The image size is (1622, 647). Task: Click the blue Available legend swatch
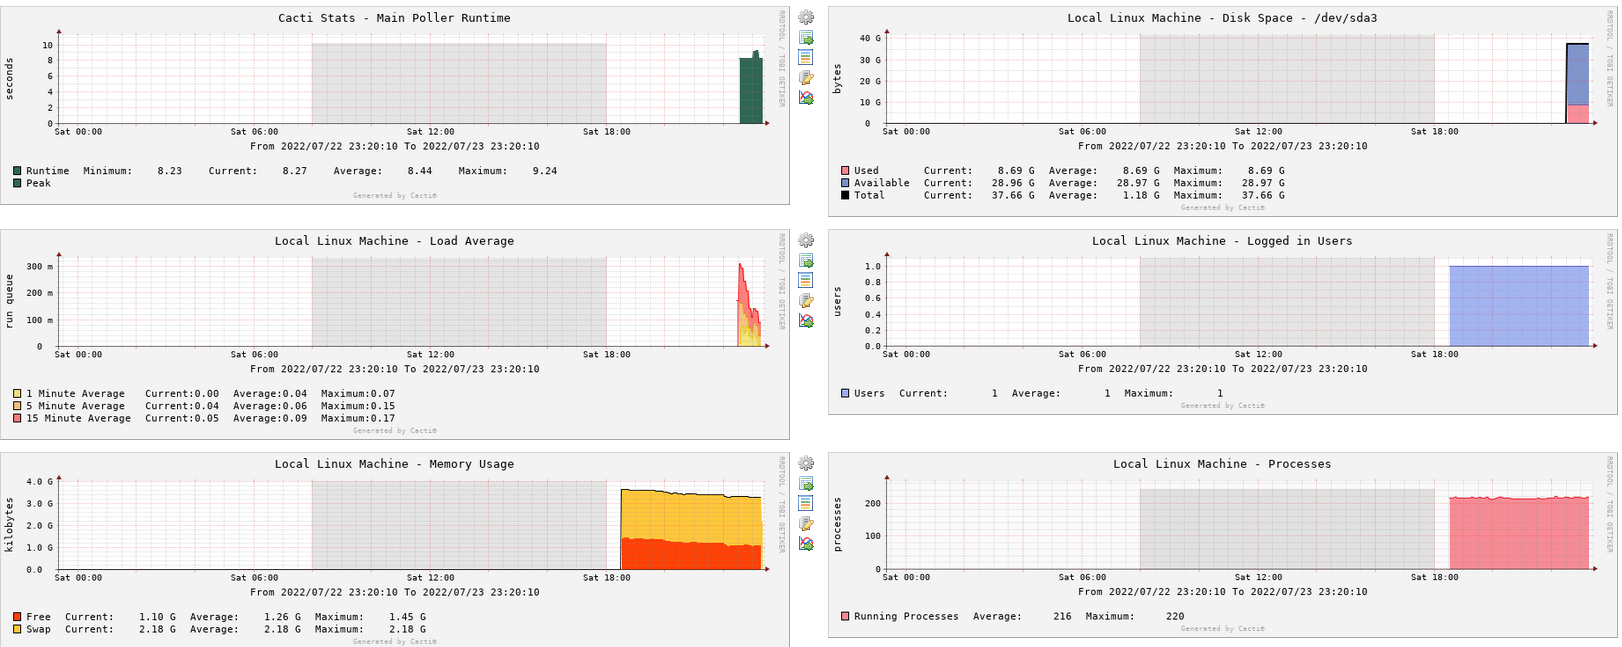845,183
